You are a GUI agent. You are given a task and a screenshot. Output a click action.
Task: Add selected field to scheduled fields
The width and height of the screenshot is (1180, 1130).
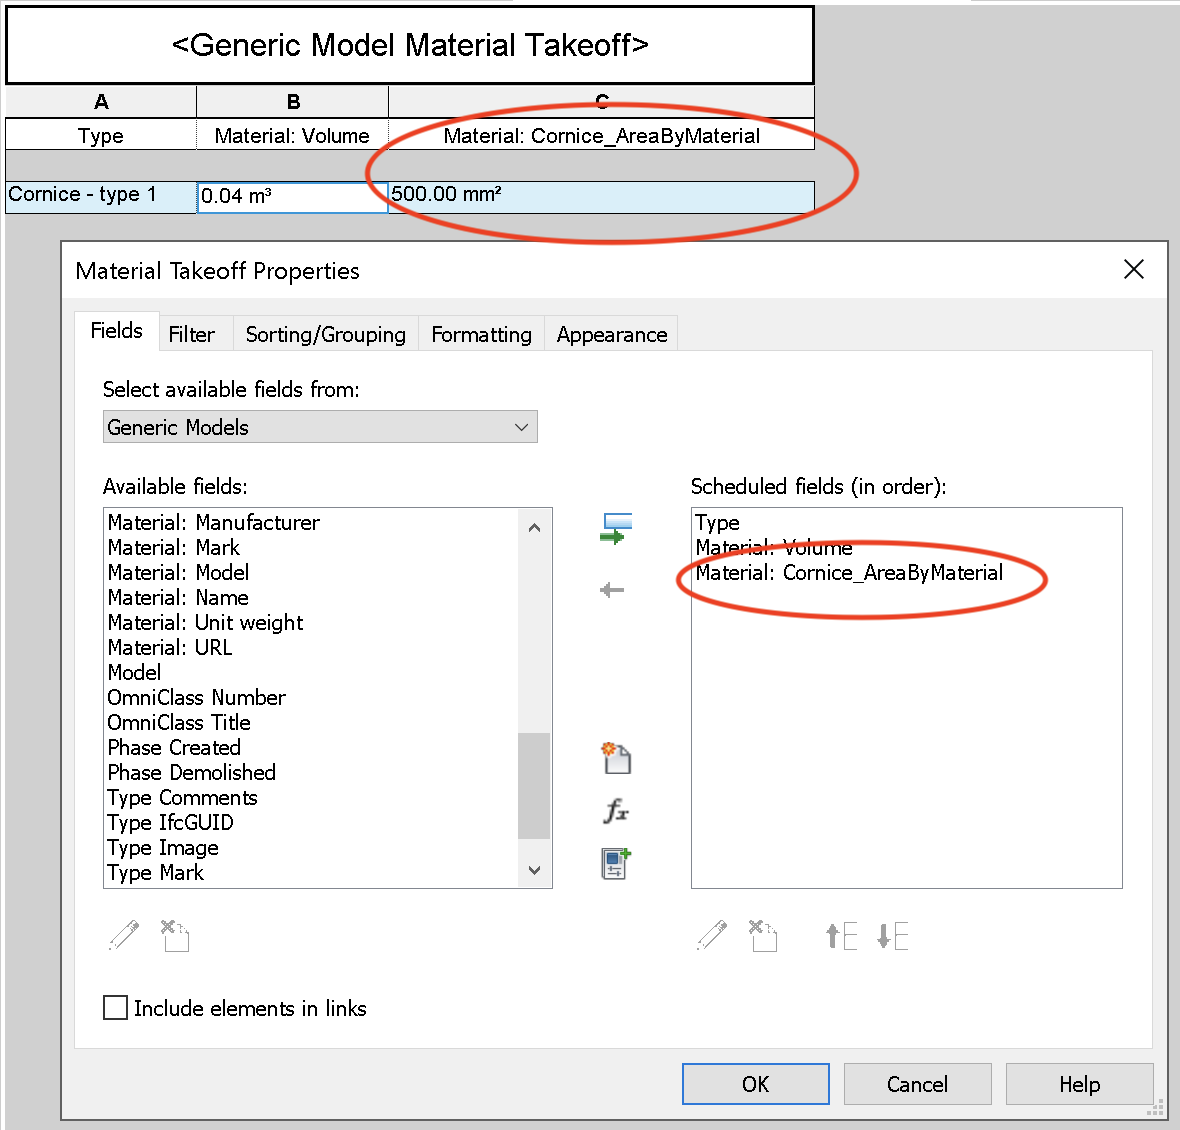click(x=616, y=528)
